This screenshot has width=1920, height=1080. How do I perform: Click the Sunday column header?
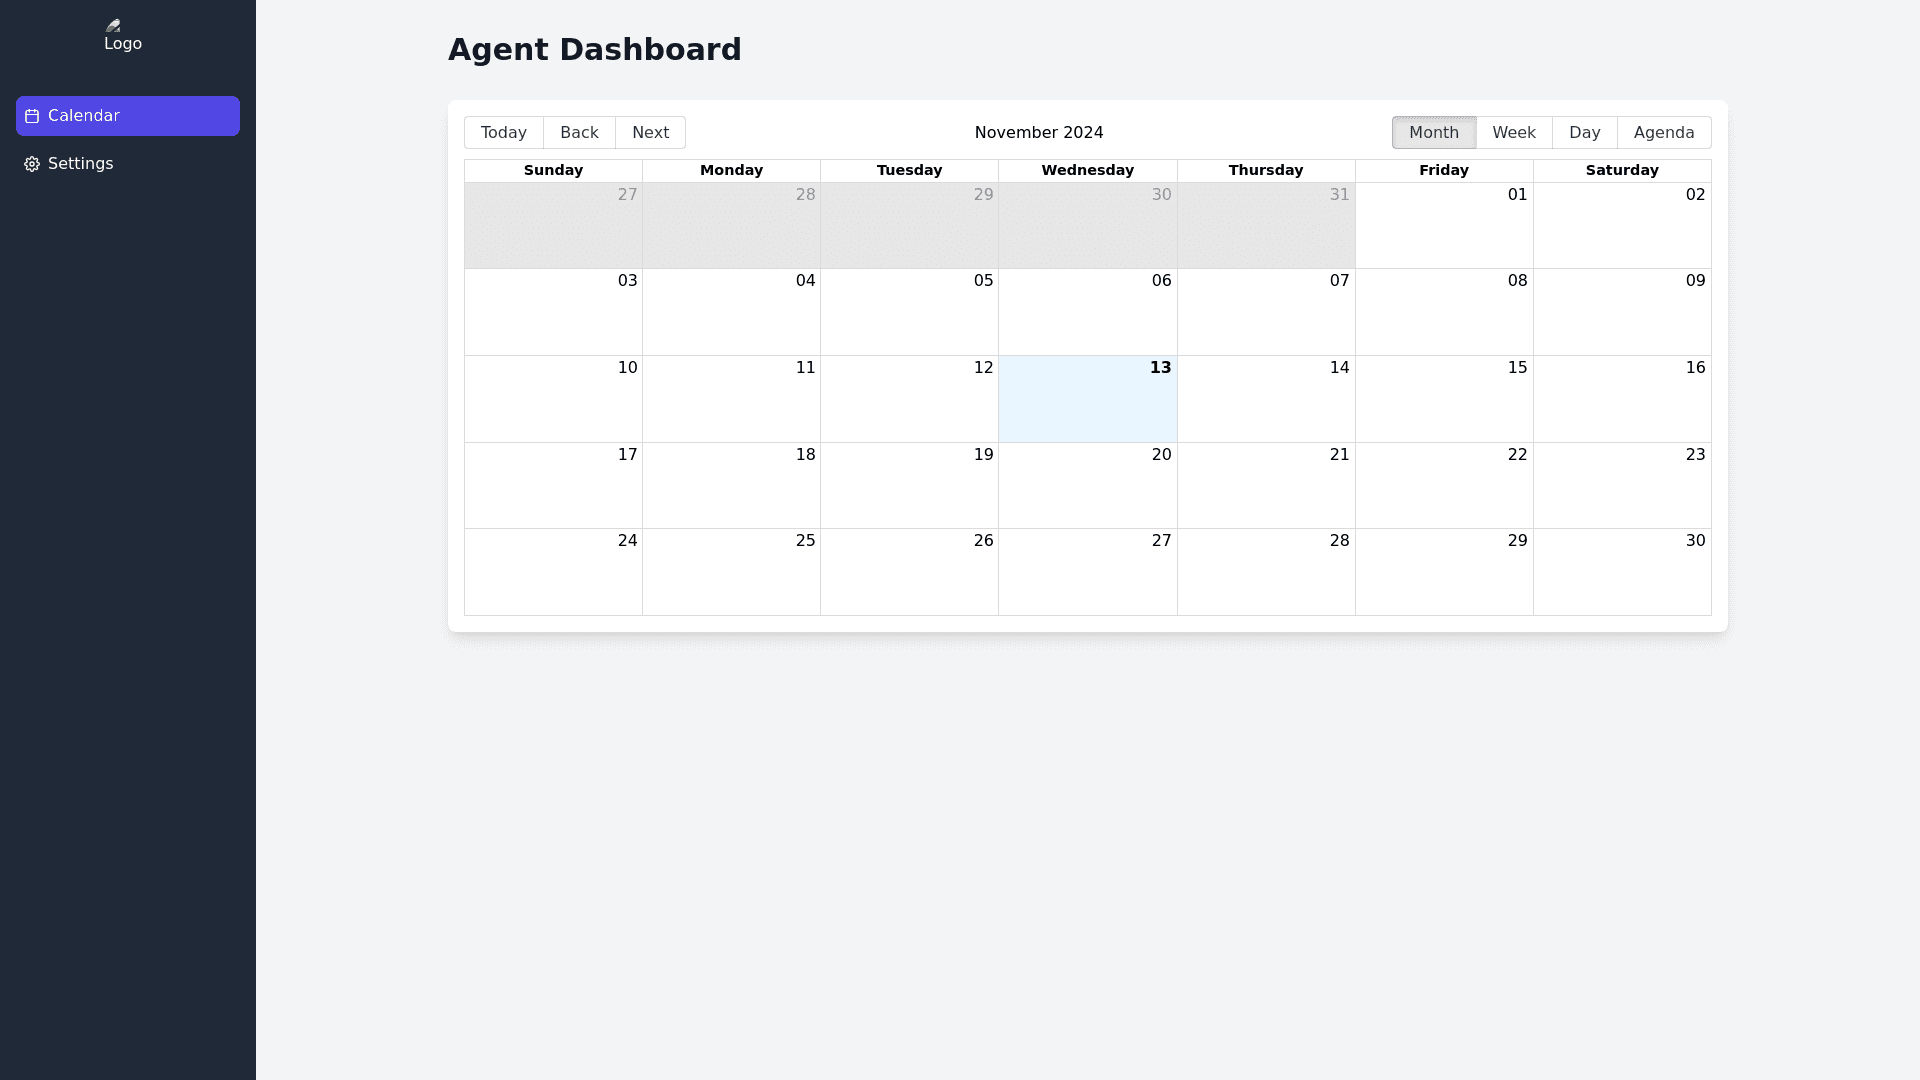click(553, 170)
